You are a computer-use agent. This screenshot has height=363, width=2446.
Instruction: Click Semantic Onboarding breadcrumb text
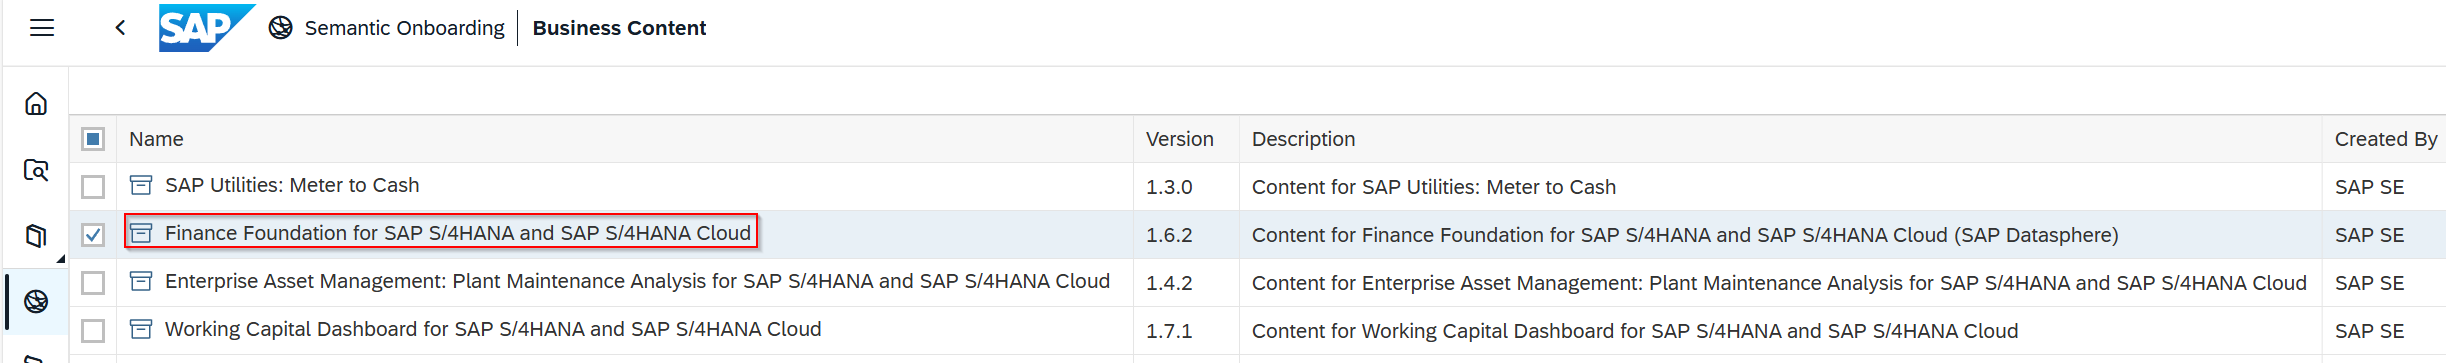coord(405,28)
